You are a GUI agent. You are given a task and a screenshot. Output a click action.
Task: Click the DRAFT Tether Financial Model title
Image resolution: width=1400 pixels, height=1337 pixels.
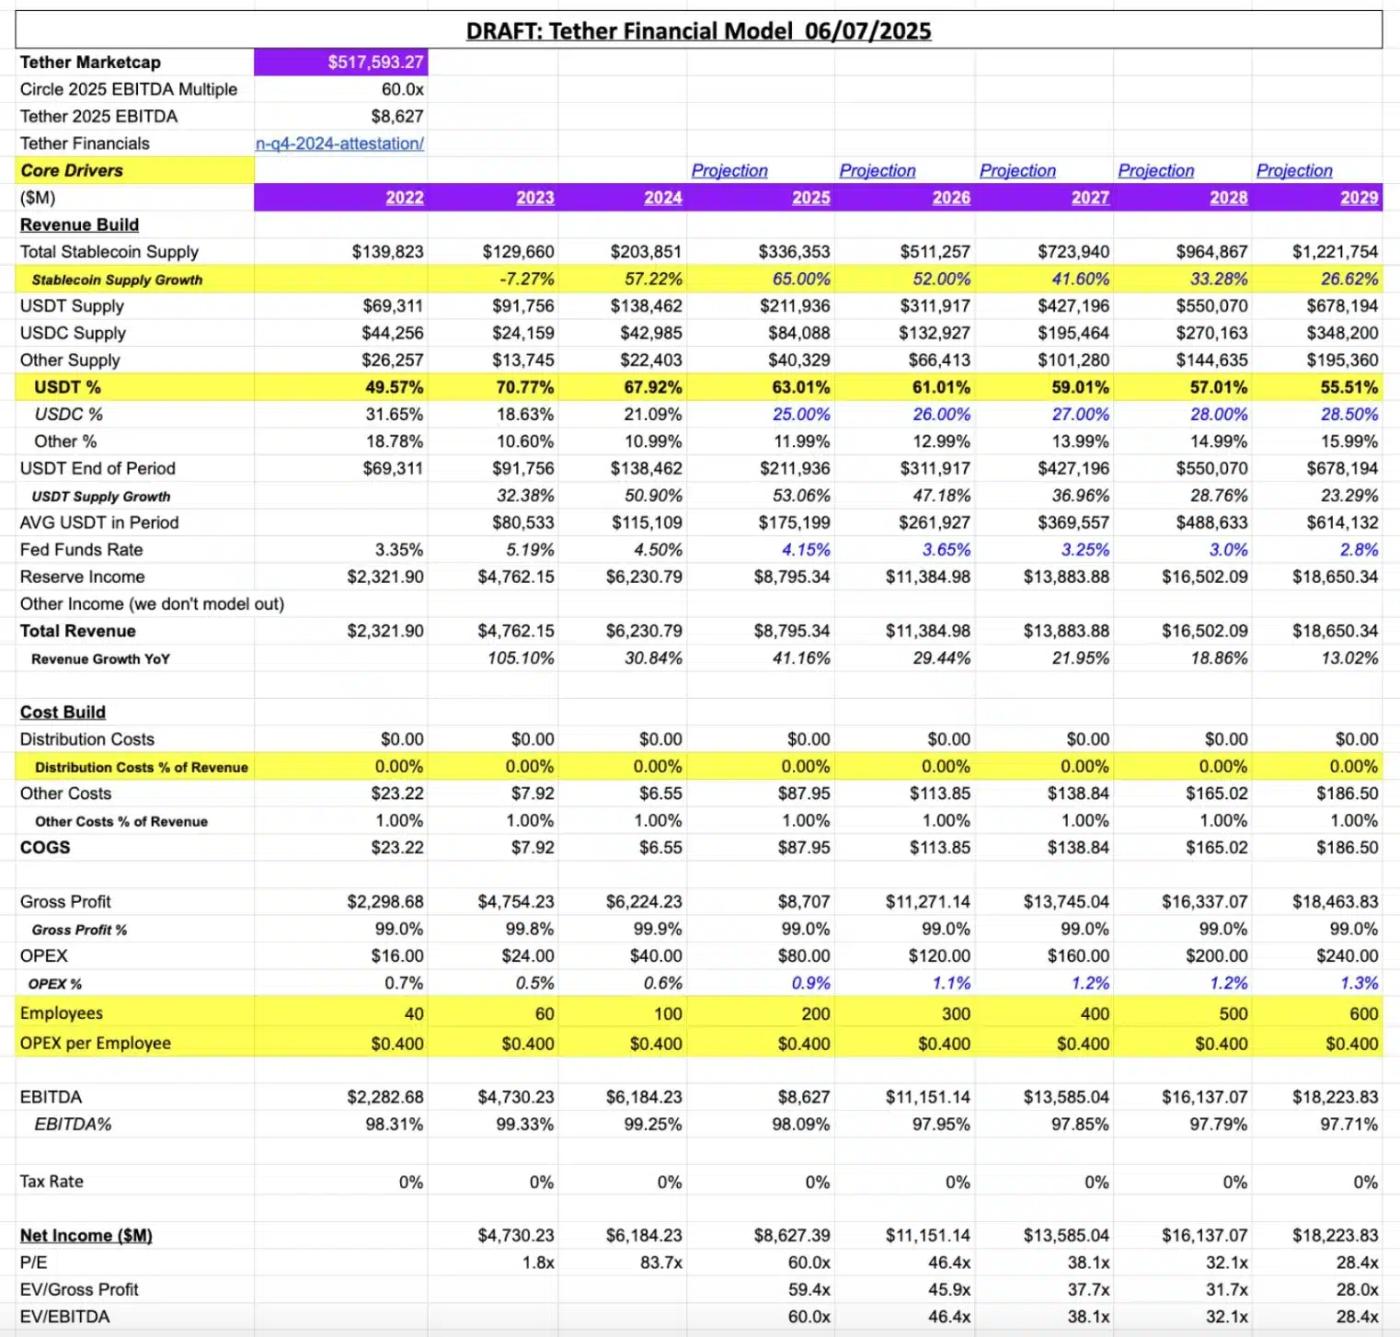[x=698, y=31]
